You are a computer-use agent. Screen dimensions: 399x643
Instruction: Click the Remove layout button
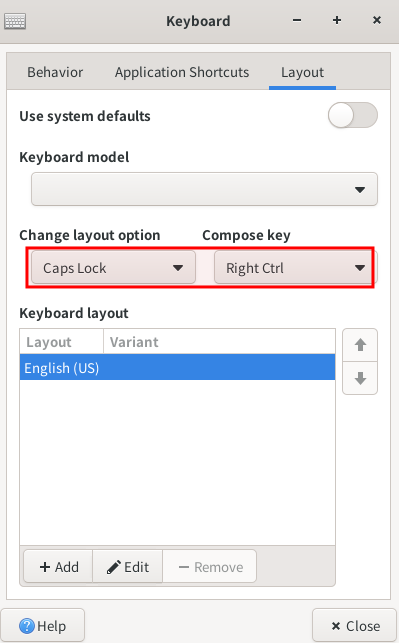[210, 567]
